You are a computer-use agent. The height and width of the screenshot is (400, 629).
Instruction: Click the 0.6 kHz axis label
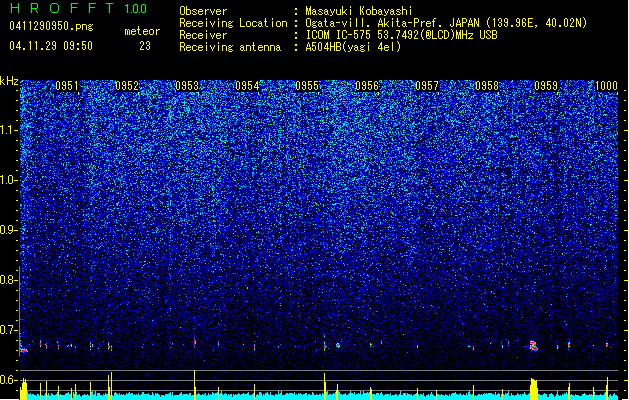9,380
